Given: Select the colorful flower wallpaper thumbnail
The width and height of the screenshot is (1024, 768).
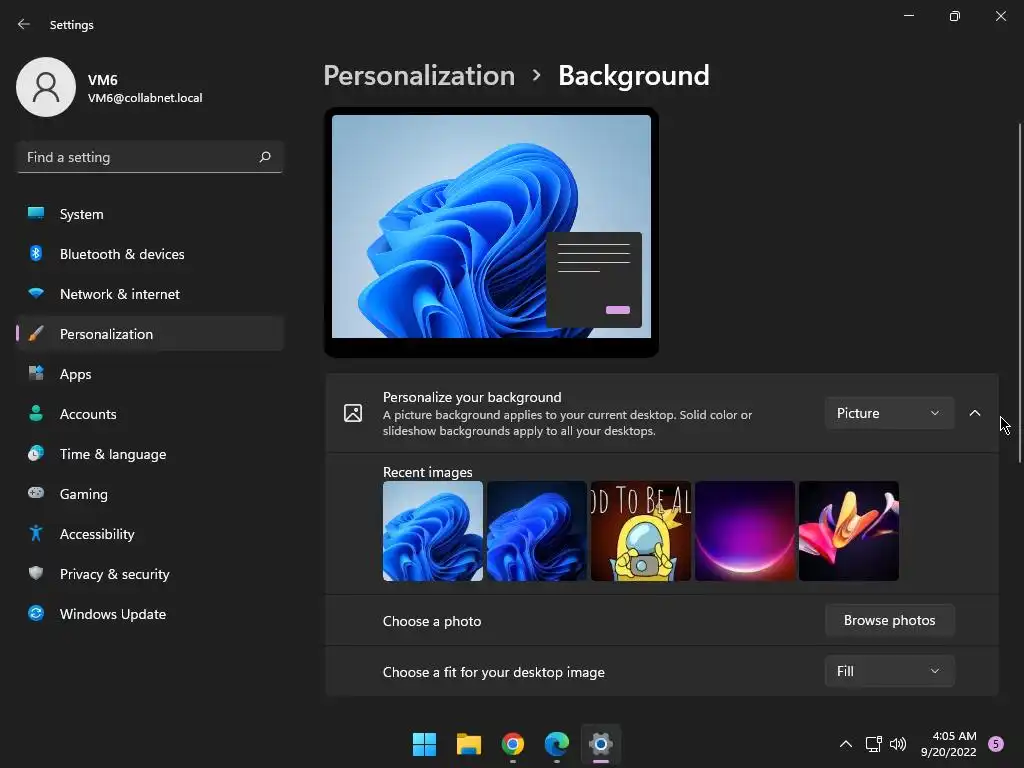Looking at the screenshot, I should [848, 531].
